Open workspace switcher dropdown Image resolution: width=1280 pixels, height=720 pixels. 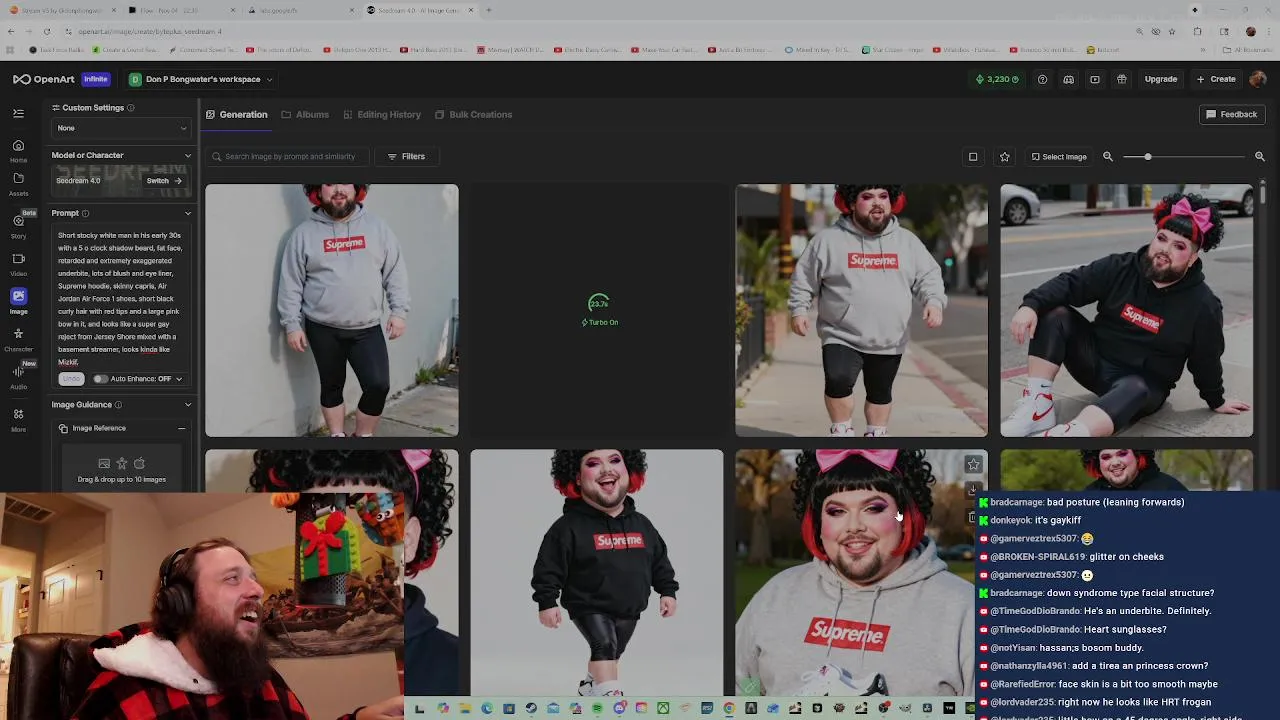[x=200, y=79]
